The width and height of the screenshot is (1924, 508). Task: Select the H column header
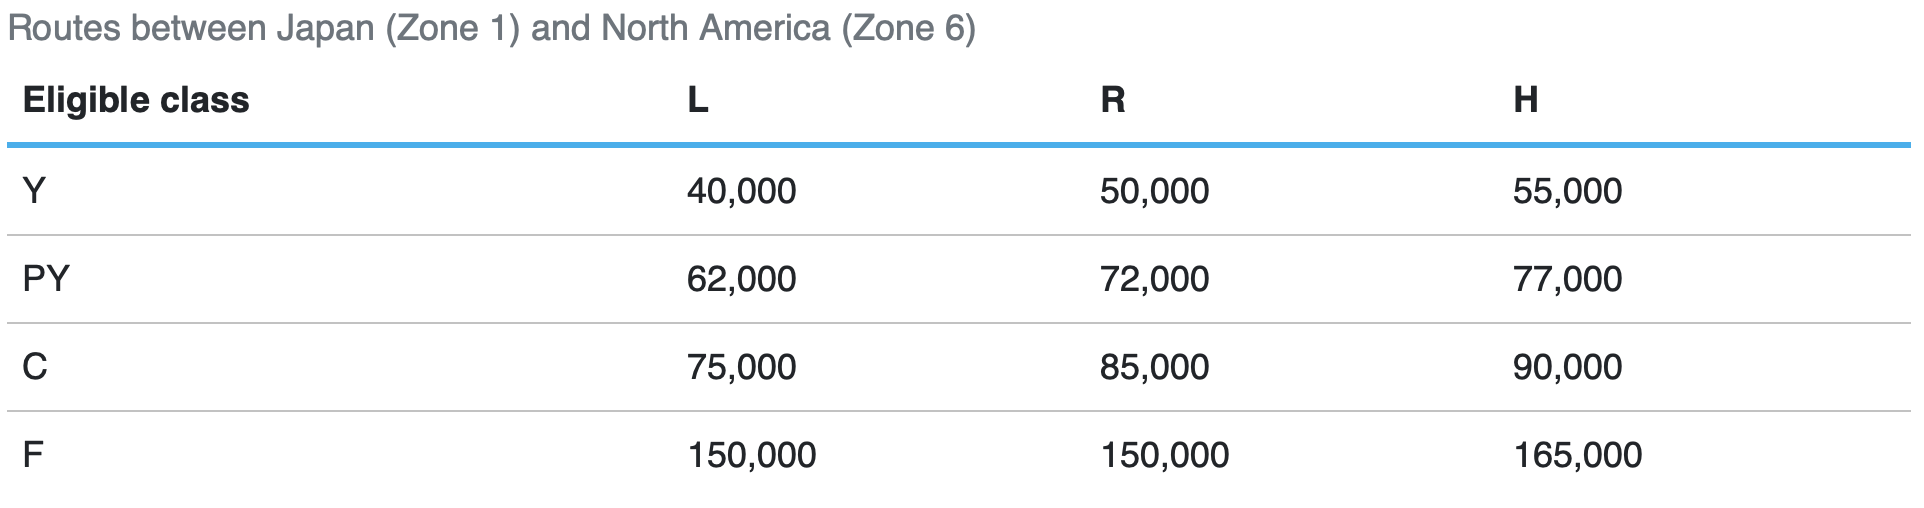pos(1525,100)
